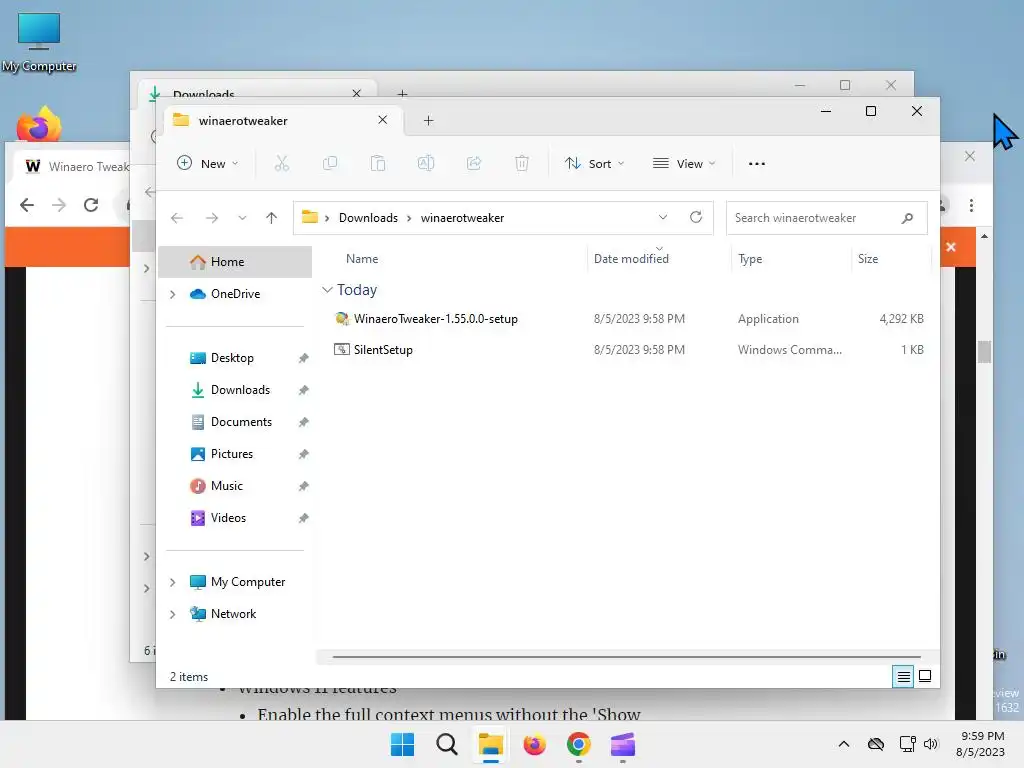
Task: Click Downloads in the address breadcrumb
Action: click(x=368, y=217)
